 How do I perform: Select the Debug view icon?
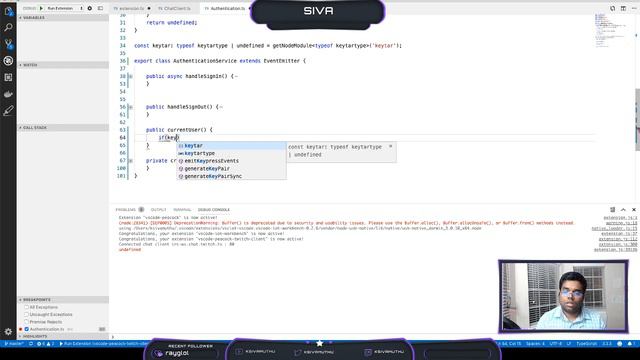tap(8, 61)
